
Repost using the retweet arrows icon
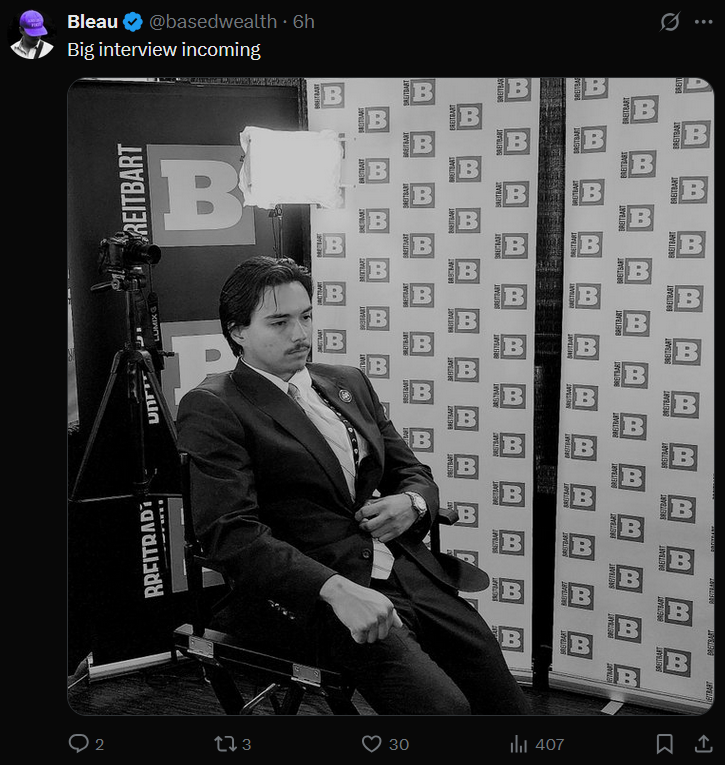coord(224,744)
